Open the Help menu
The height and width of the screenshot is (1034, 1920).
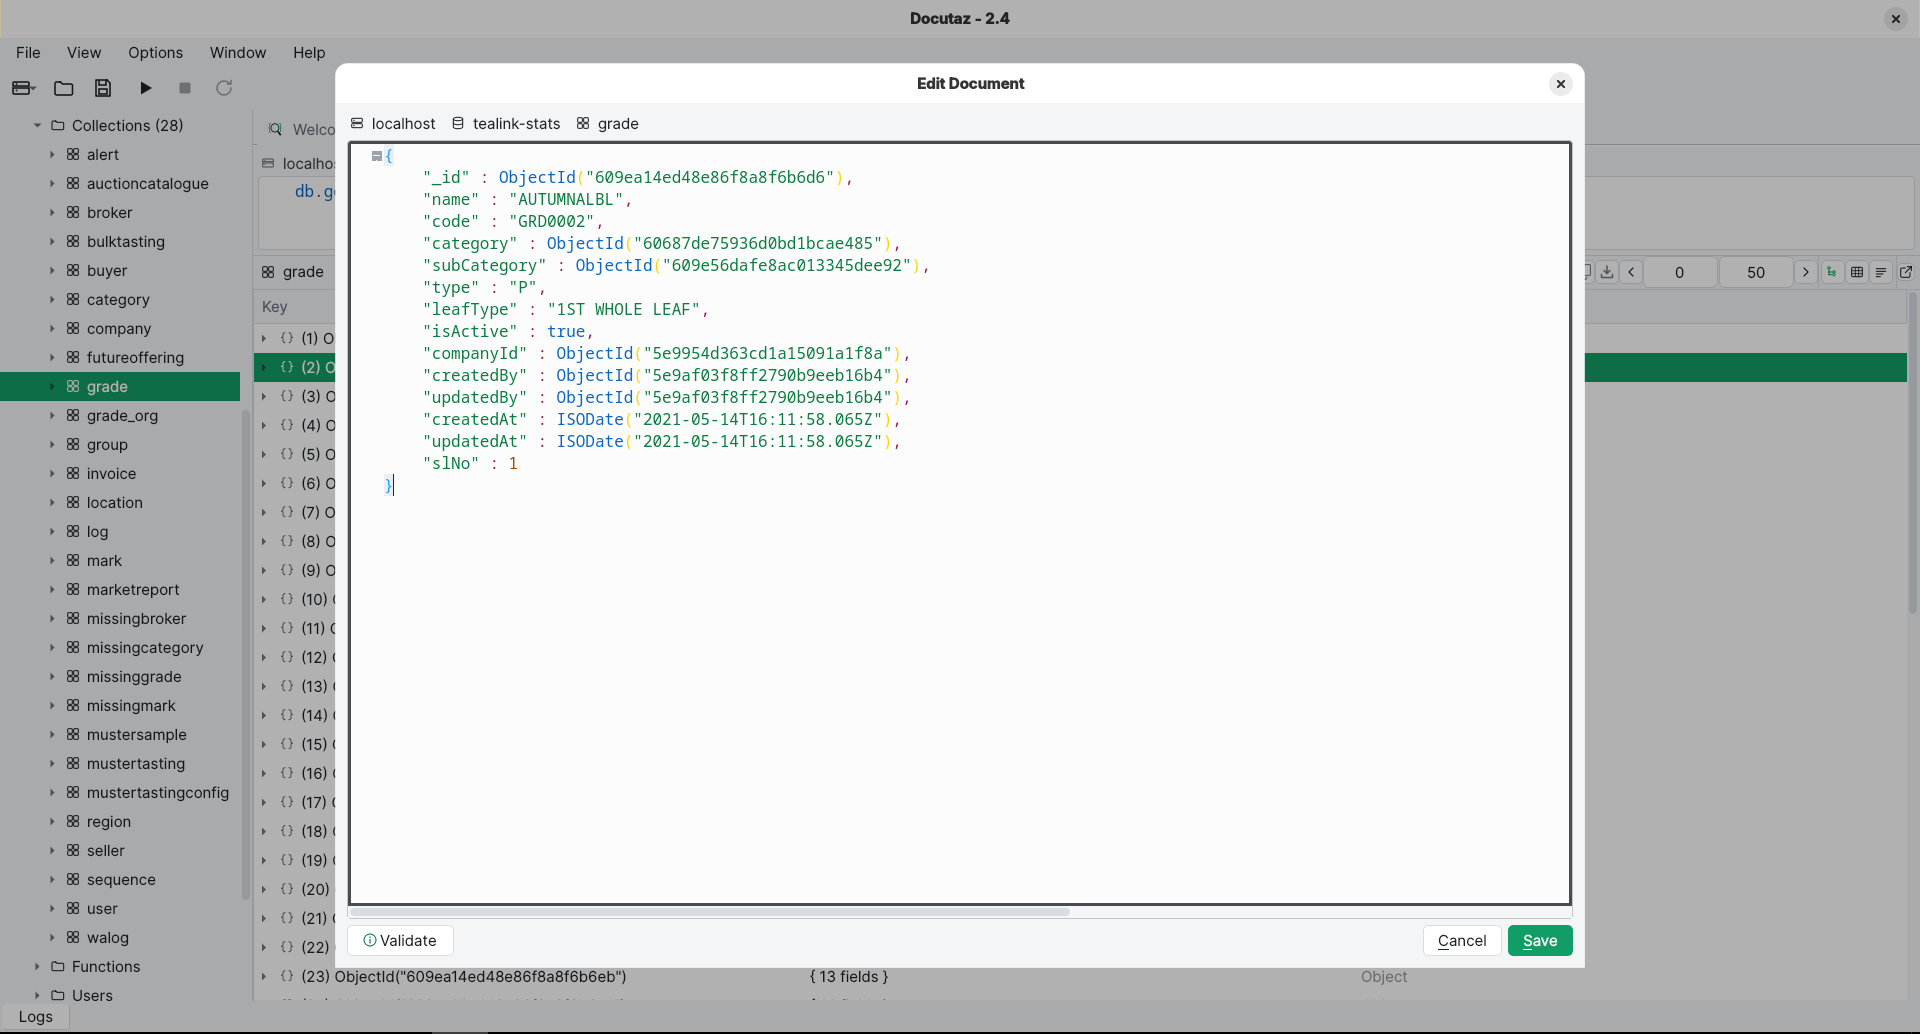tap(309, 52)
